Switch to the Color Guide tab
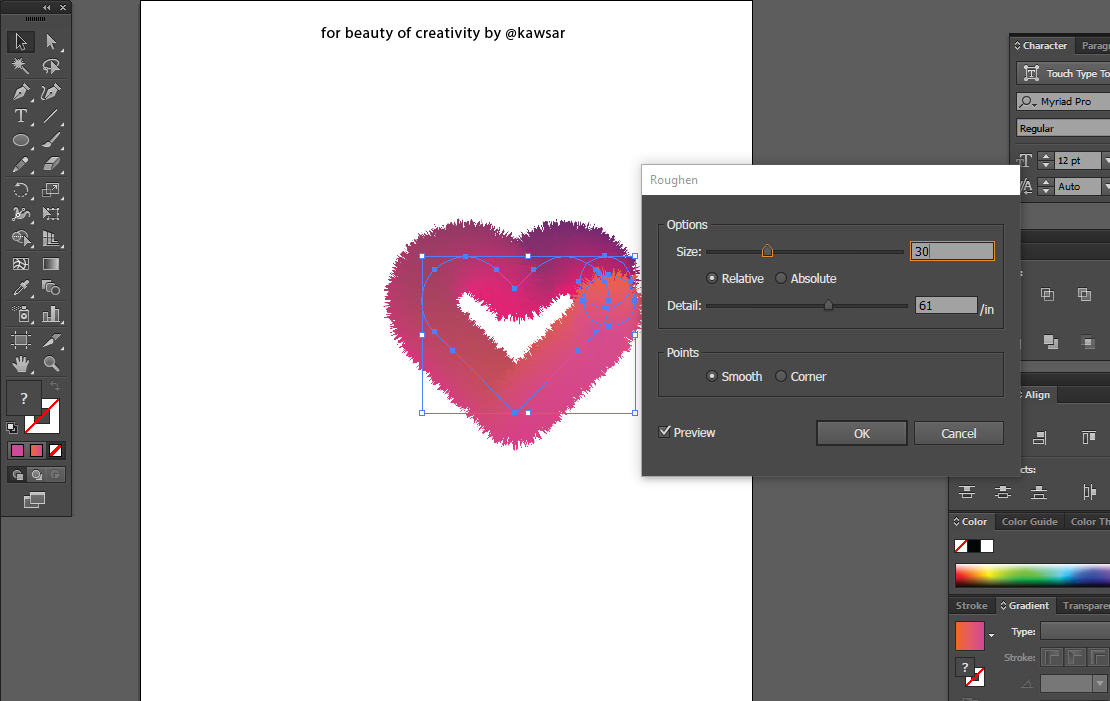The width and height of the screenshot is (1110, 701). coord(1029,521)
